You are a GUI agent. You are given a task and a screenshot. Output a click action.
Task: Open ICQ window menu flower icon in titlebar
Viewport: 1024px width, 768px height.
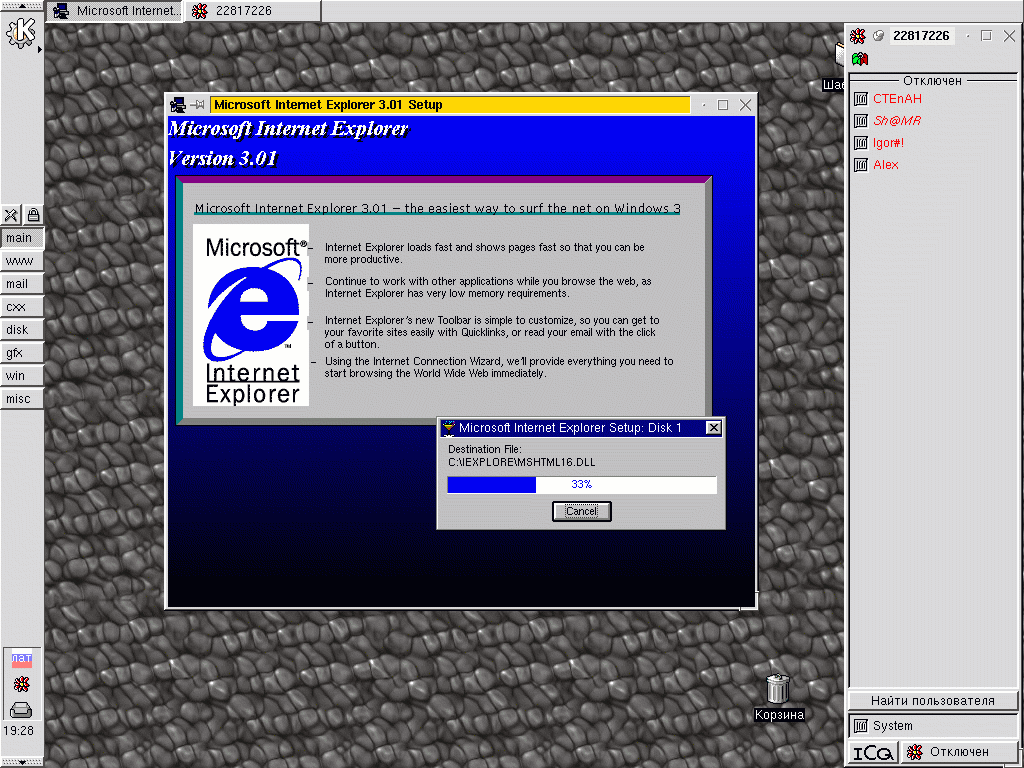pos(857,36)
